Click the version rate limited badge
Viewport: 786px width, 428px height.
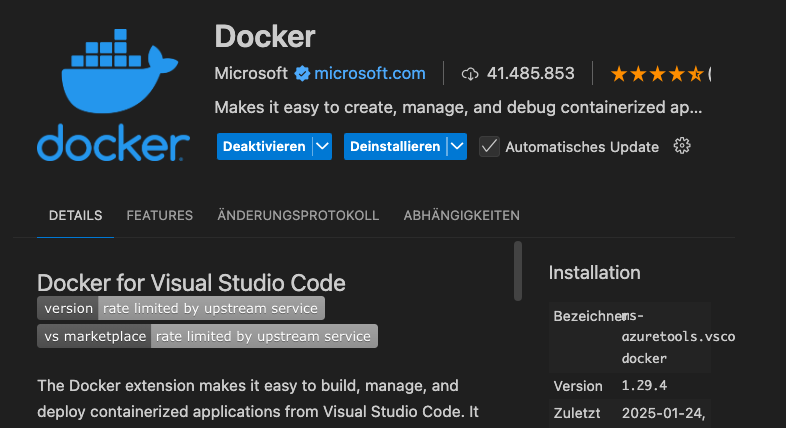[181, 308]
